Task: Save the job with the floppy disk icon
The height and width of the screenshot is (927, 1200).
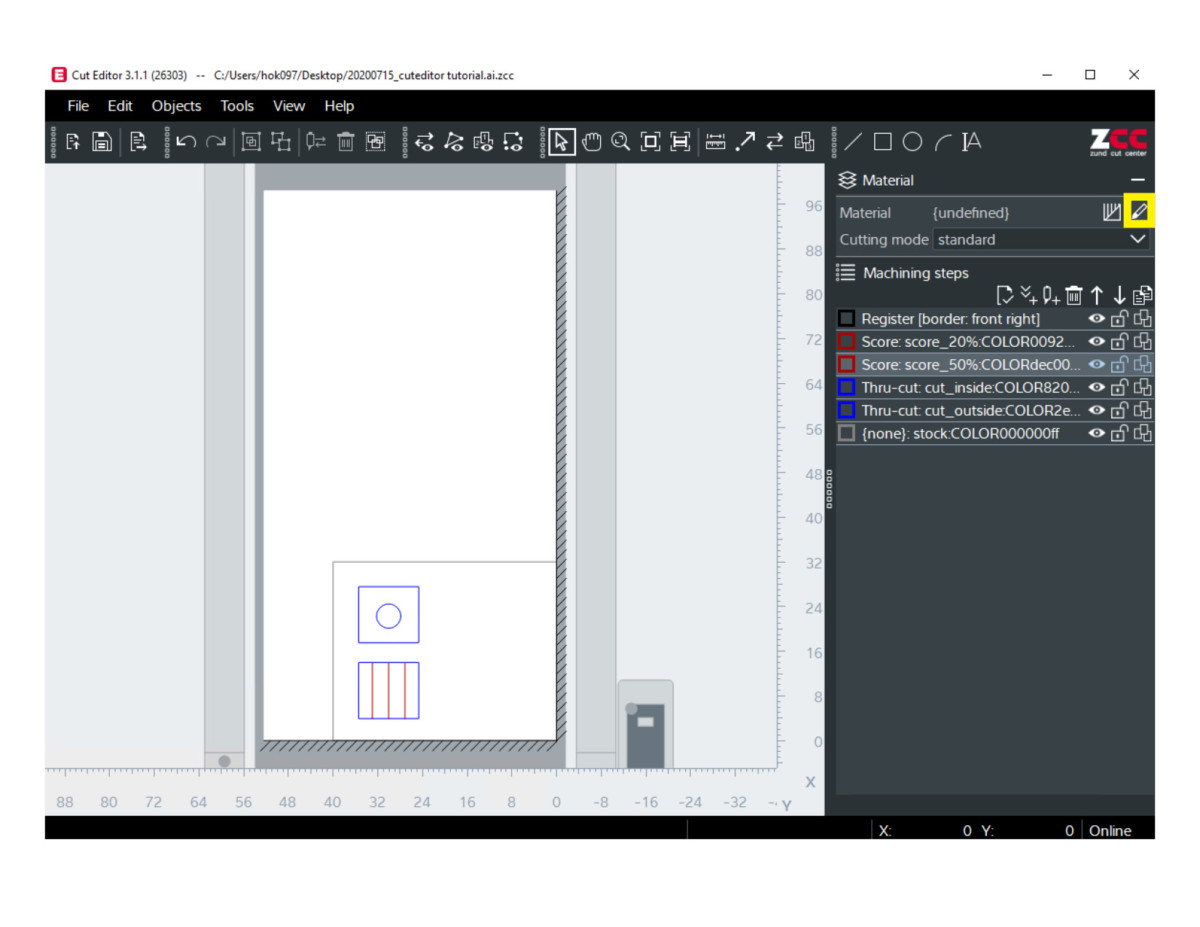Action: pyautogui.click(x=102, y=142)
